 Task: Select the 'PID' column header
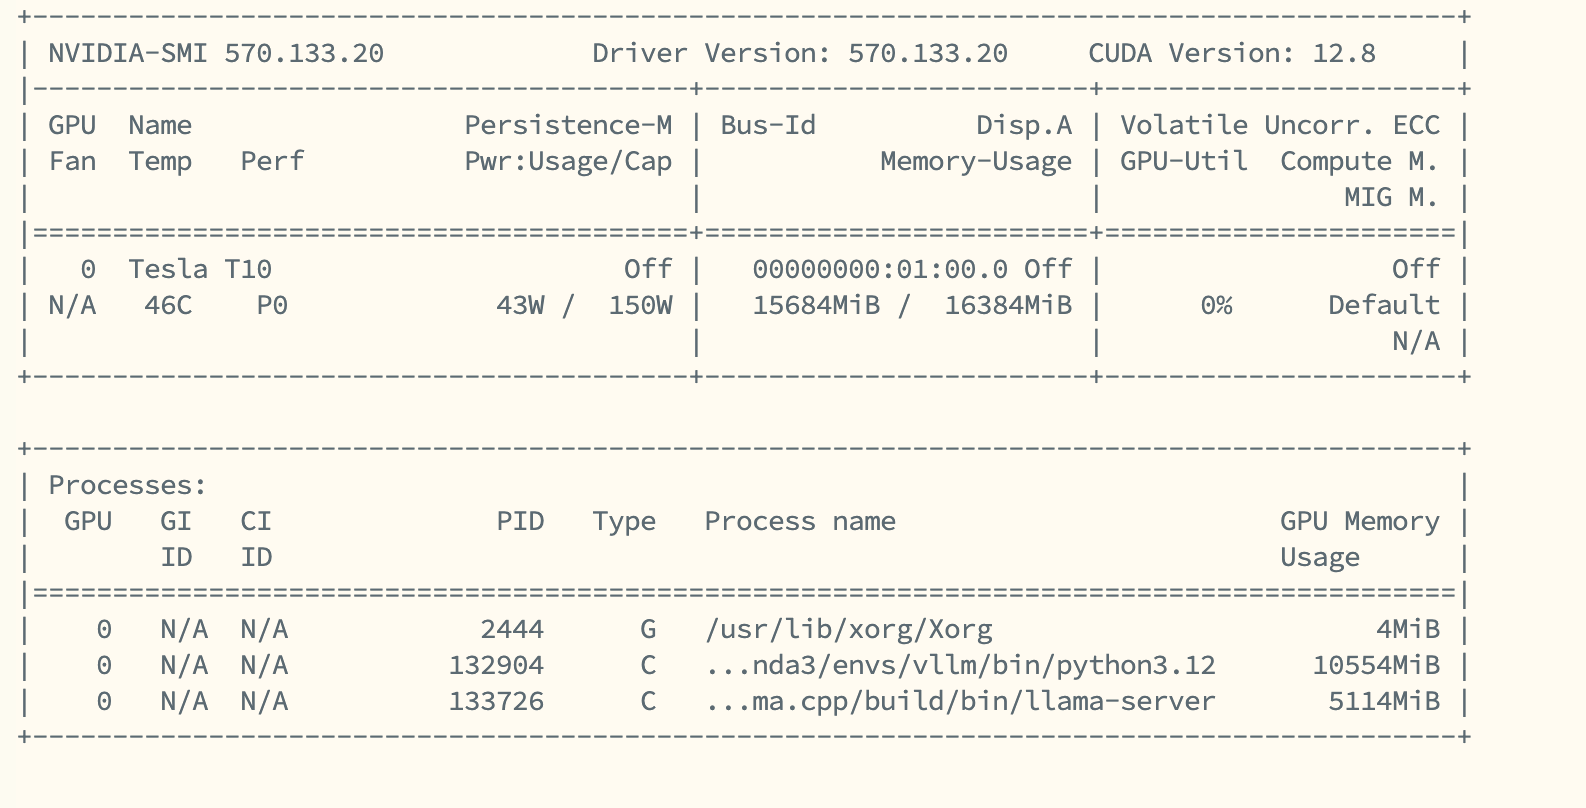520,521
